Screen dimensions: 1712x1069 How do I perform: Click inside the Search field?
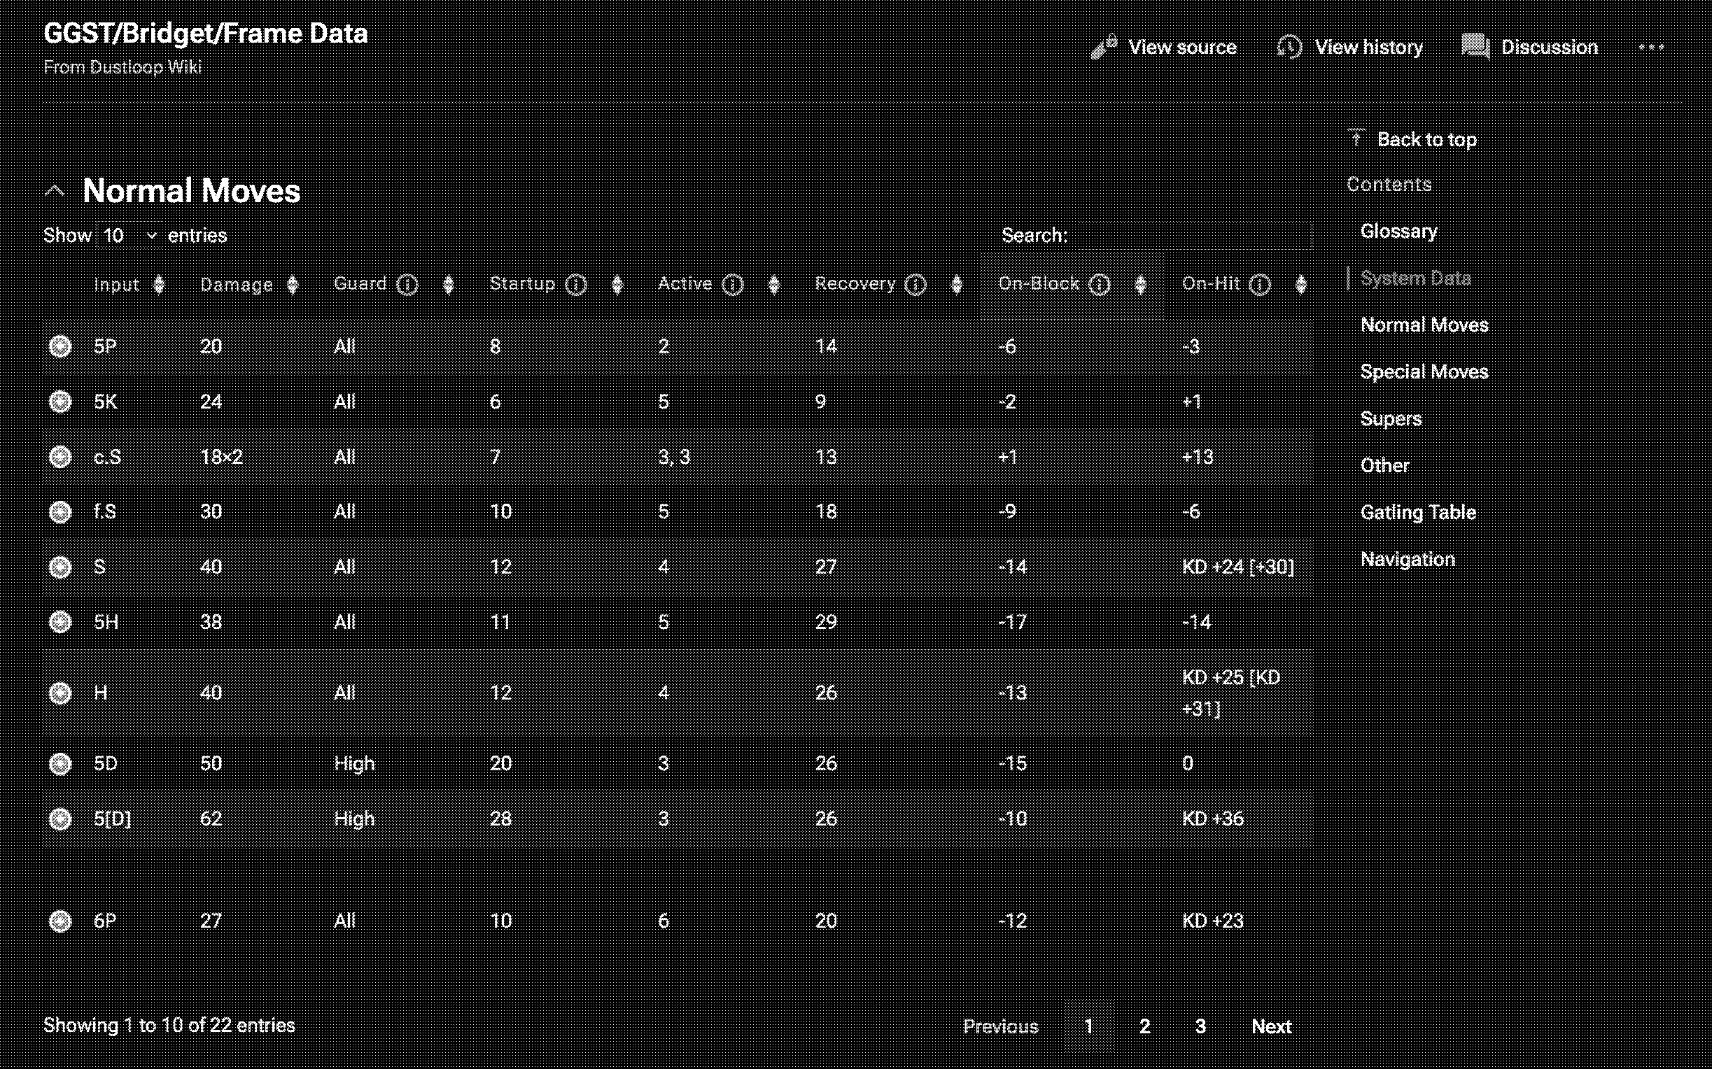point(1193,235)
